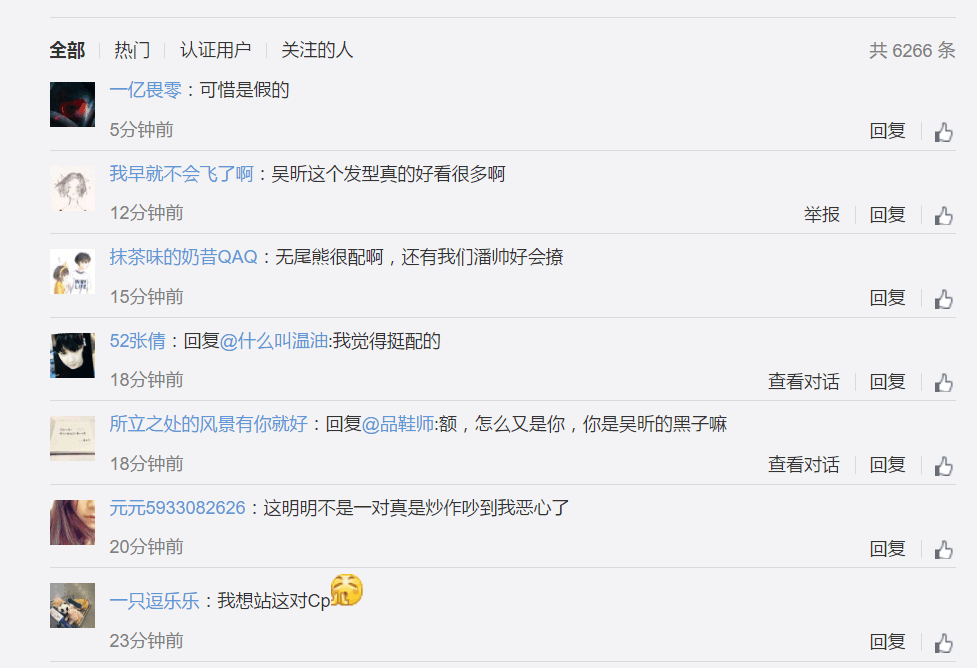This screenshot has height=668, width=977.
Task: Like 抹茶味的奶昔QAQ's comment with thumbs-up
Action: pyautogui.click(x=943, y=299)
